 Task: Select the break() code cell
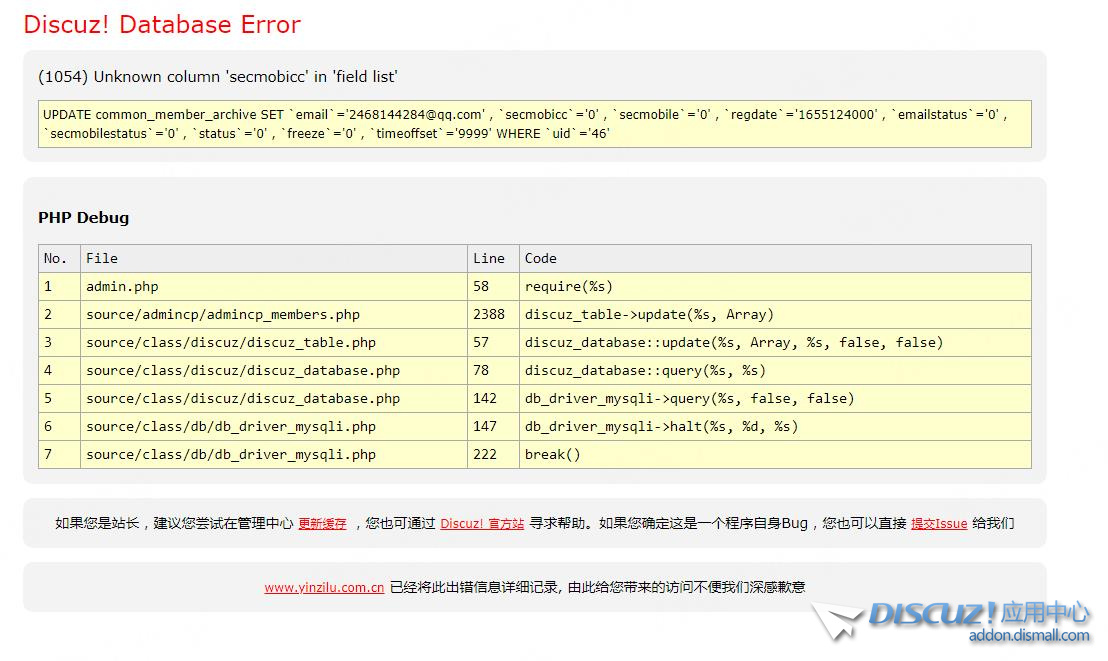pos(775,455)
